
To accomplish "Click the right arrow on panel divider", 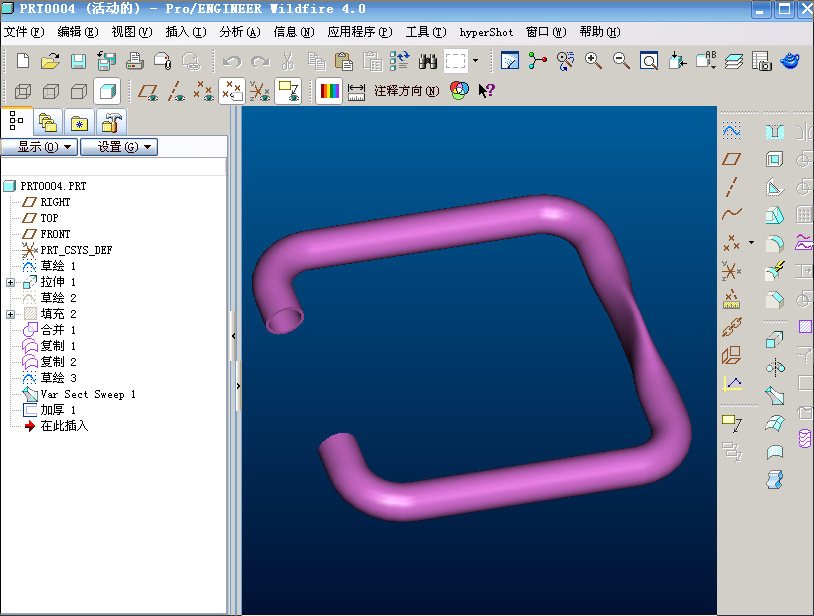I will pyautogui.click(x=238, y=386).
